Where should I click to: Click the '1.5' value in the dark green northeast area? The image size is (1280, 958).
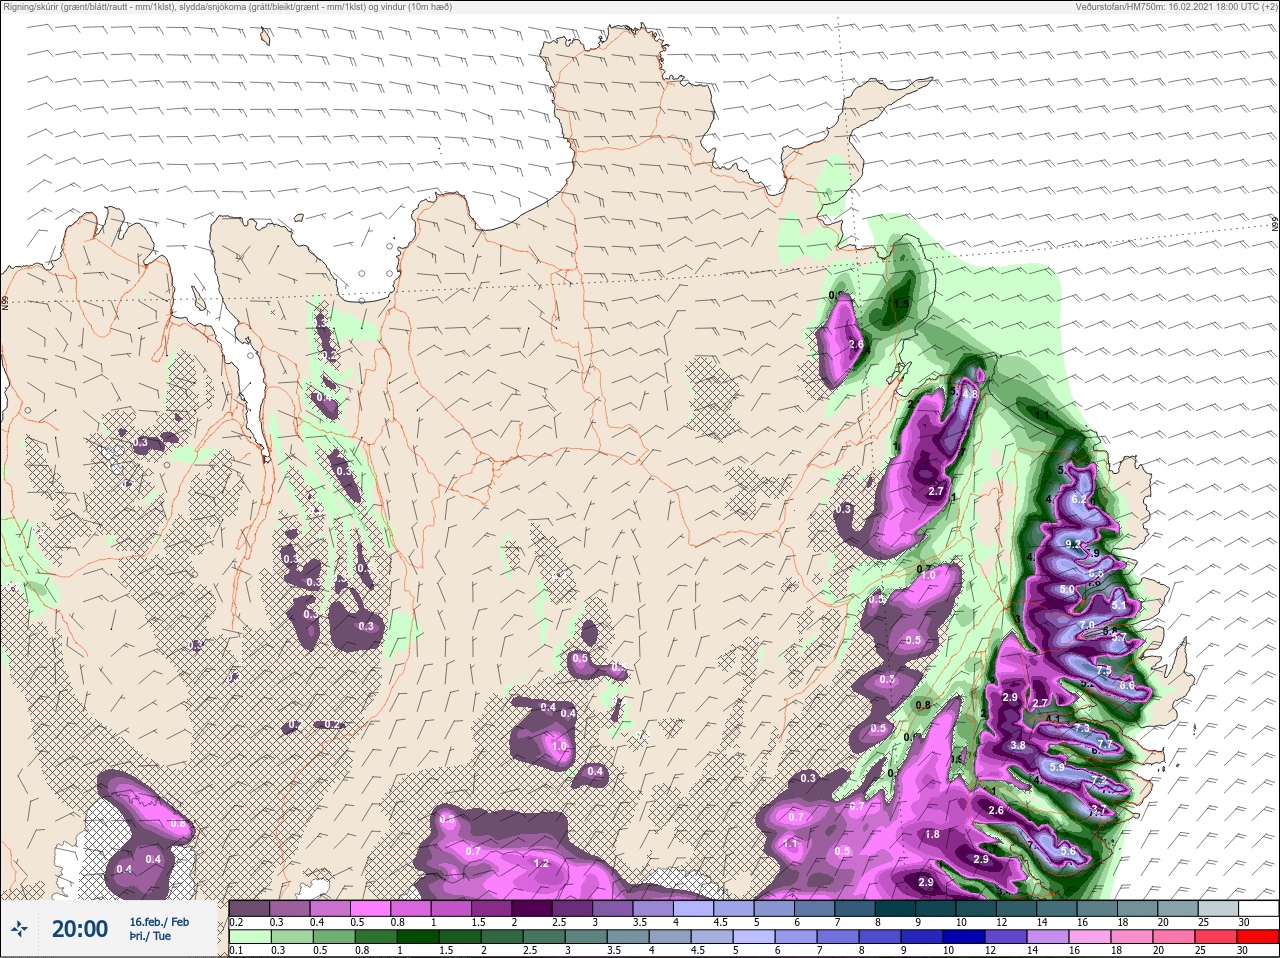[901, 304]
